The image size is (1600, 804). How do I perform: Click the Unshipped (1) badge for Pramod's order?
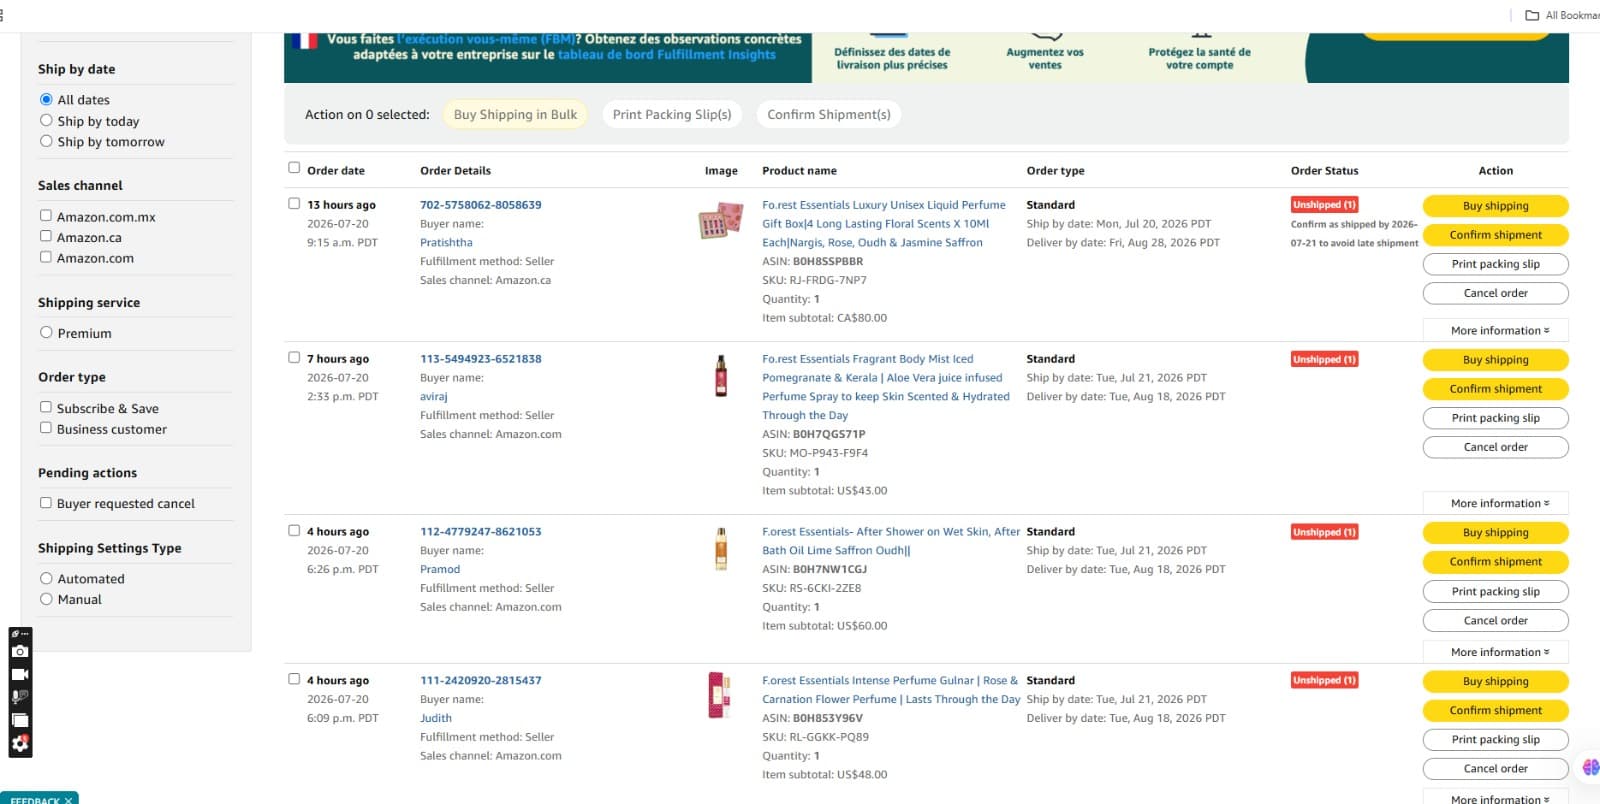click(1324, 532)
